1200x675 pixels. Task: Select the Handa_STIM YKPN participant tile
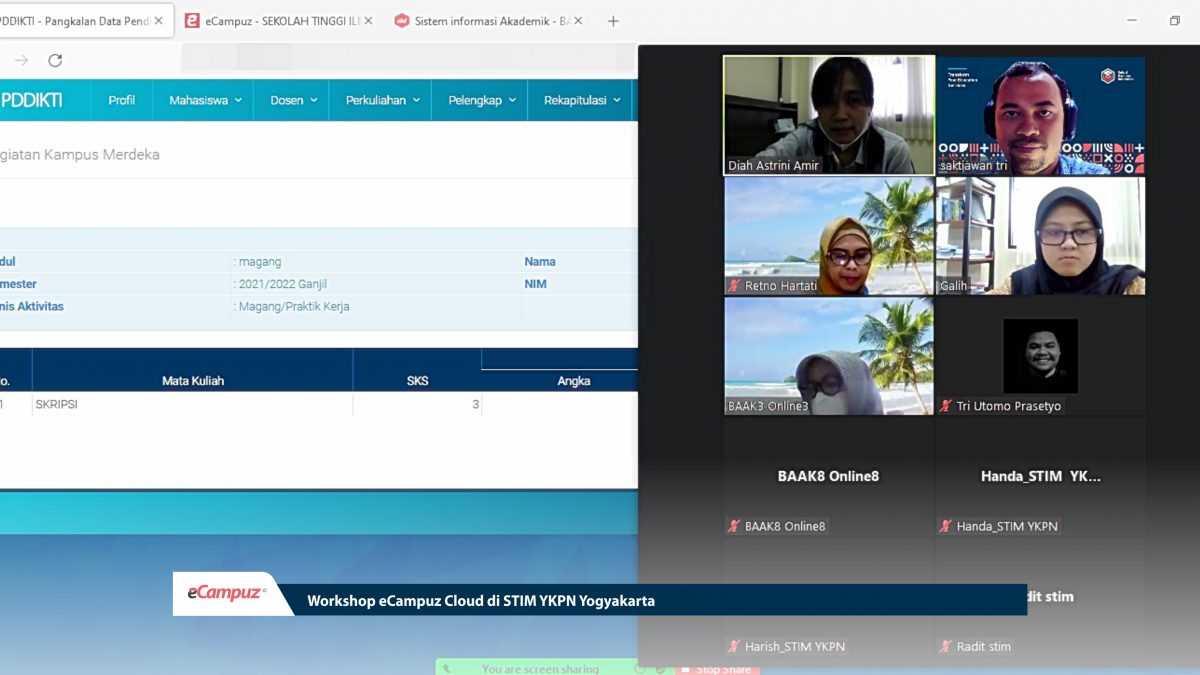coord(1041,476)
